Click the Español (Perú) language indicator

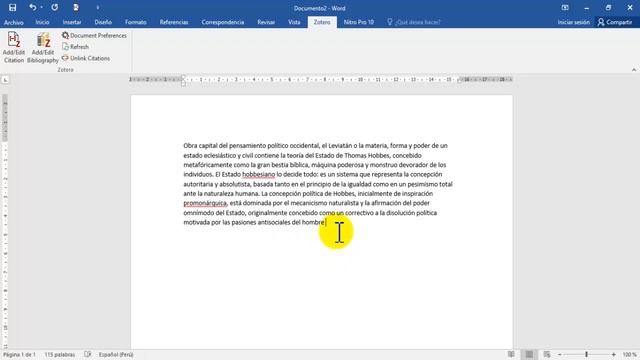pos(116,355)
